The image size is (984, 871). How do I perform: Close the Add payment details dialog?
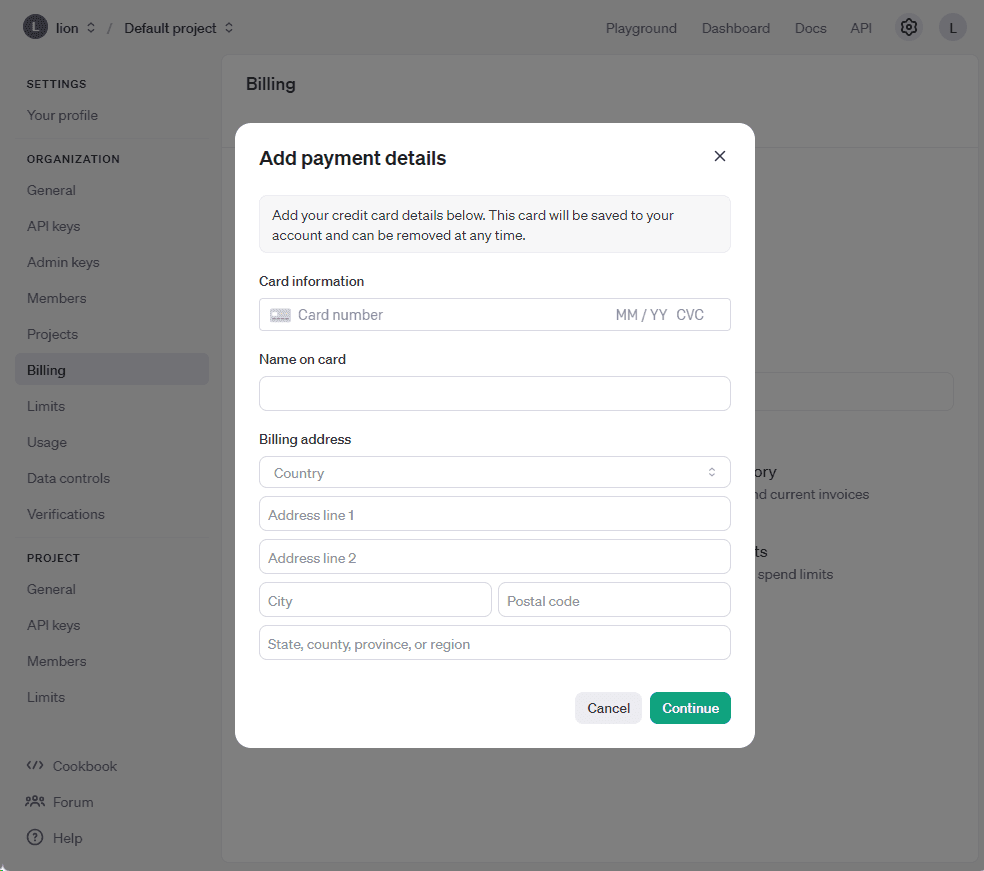[719, 156]
